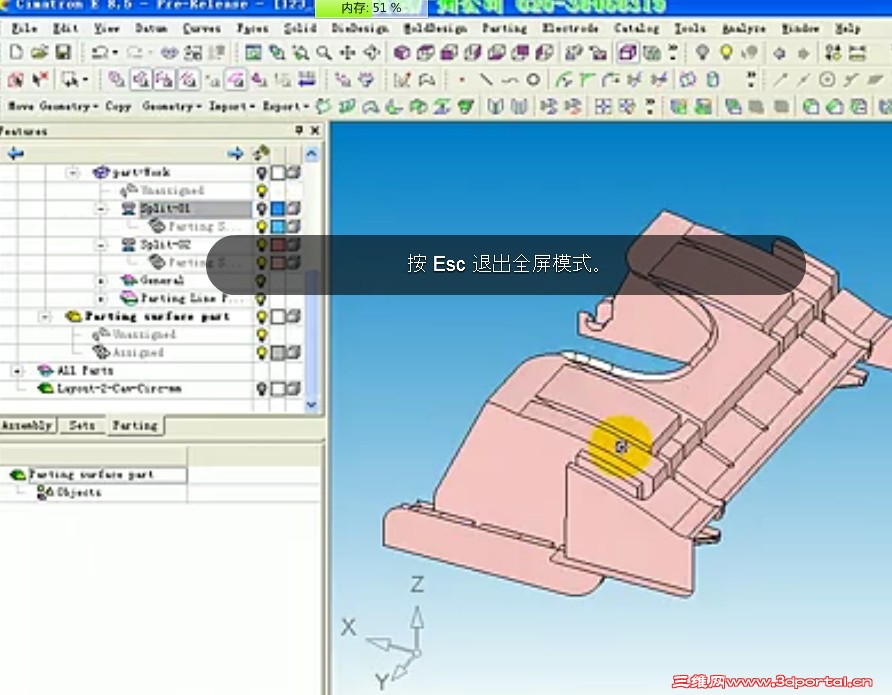892x695 pixels.
Task: Click the blue double-arrow toolbar icon
Action: click(x=307, y=79)
